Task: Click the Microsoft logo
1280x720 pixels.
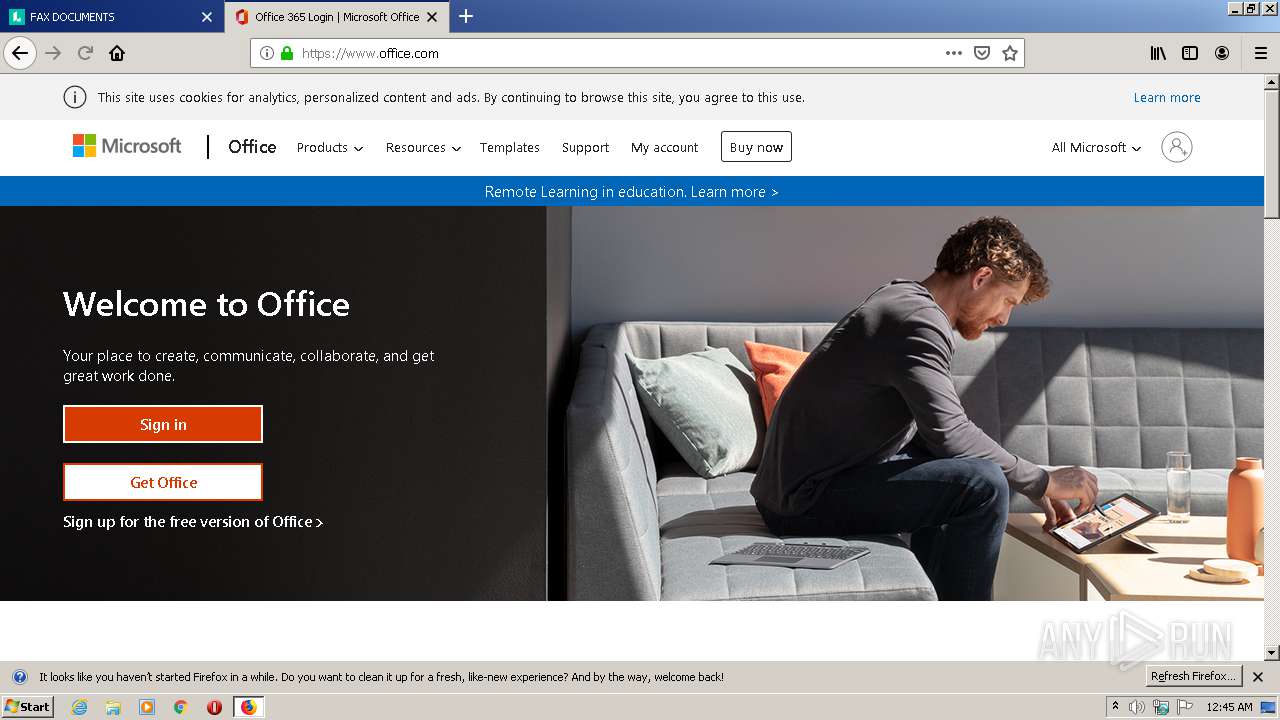Action: point(127,146)
